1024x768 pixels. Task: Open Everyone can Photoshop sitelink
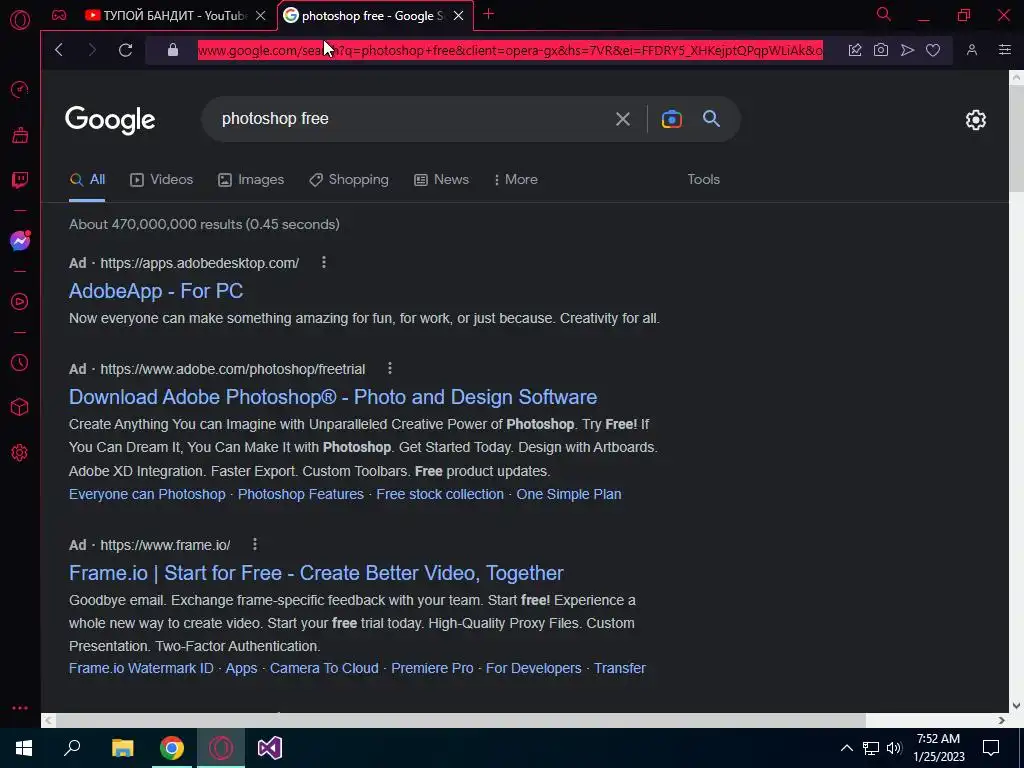click(147, 494)
